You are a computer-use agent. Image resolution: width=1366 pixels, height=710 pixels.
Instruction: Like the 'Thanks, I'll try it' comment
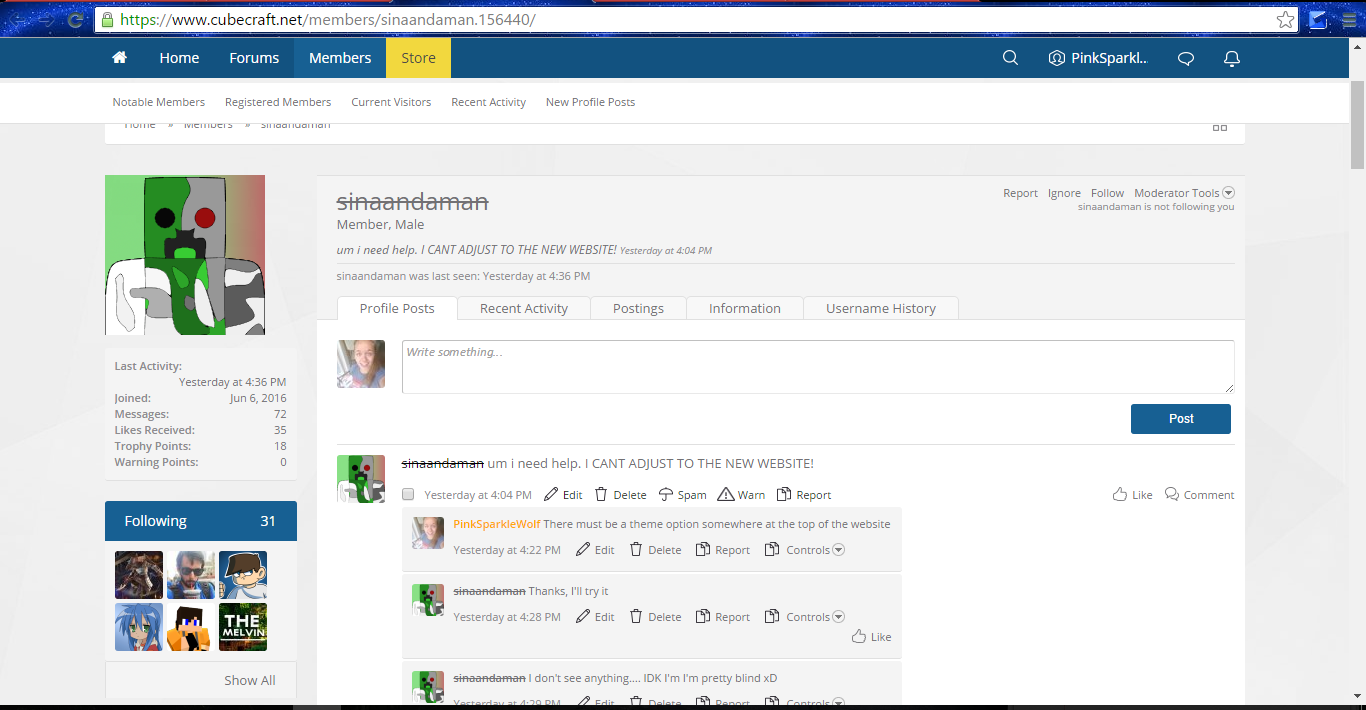pyautogui.click(x=871, y=637)
